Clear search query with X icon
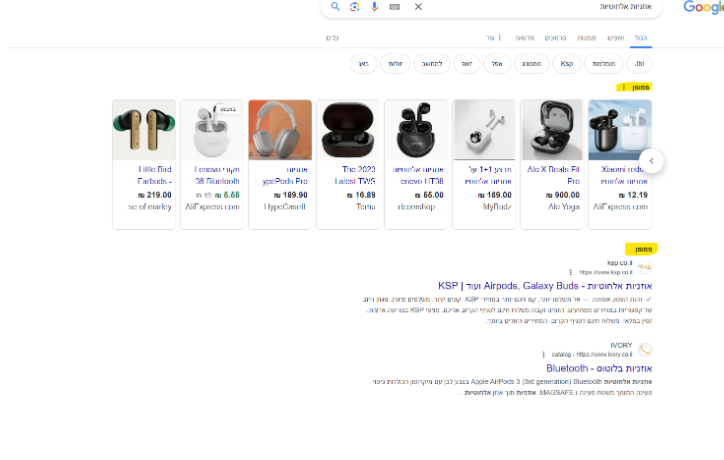 point(418,6)
